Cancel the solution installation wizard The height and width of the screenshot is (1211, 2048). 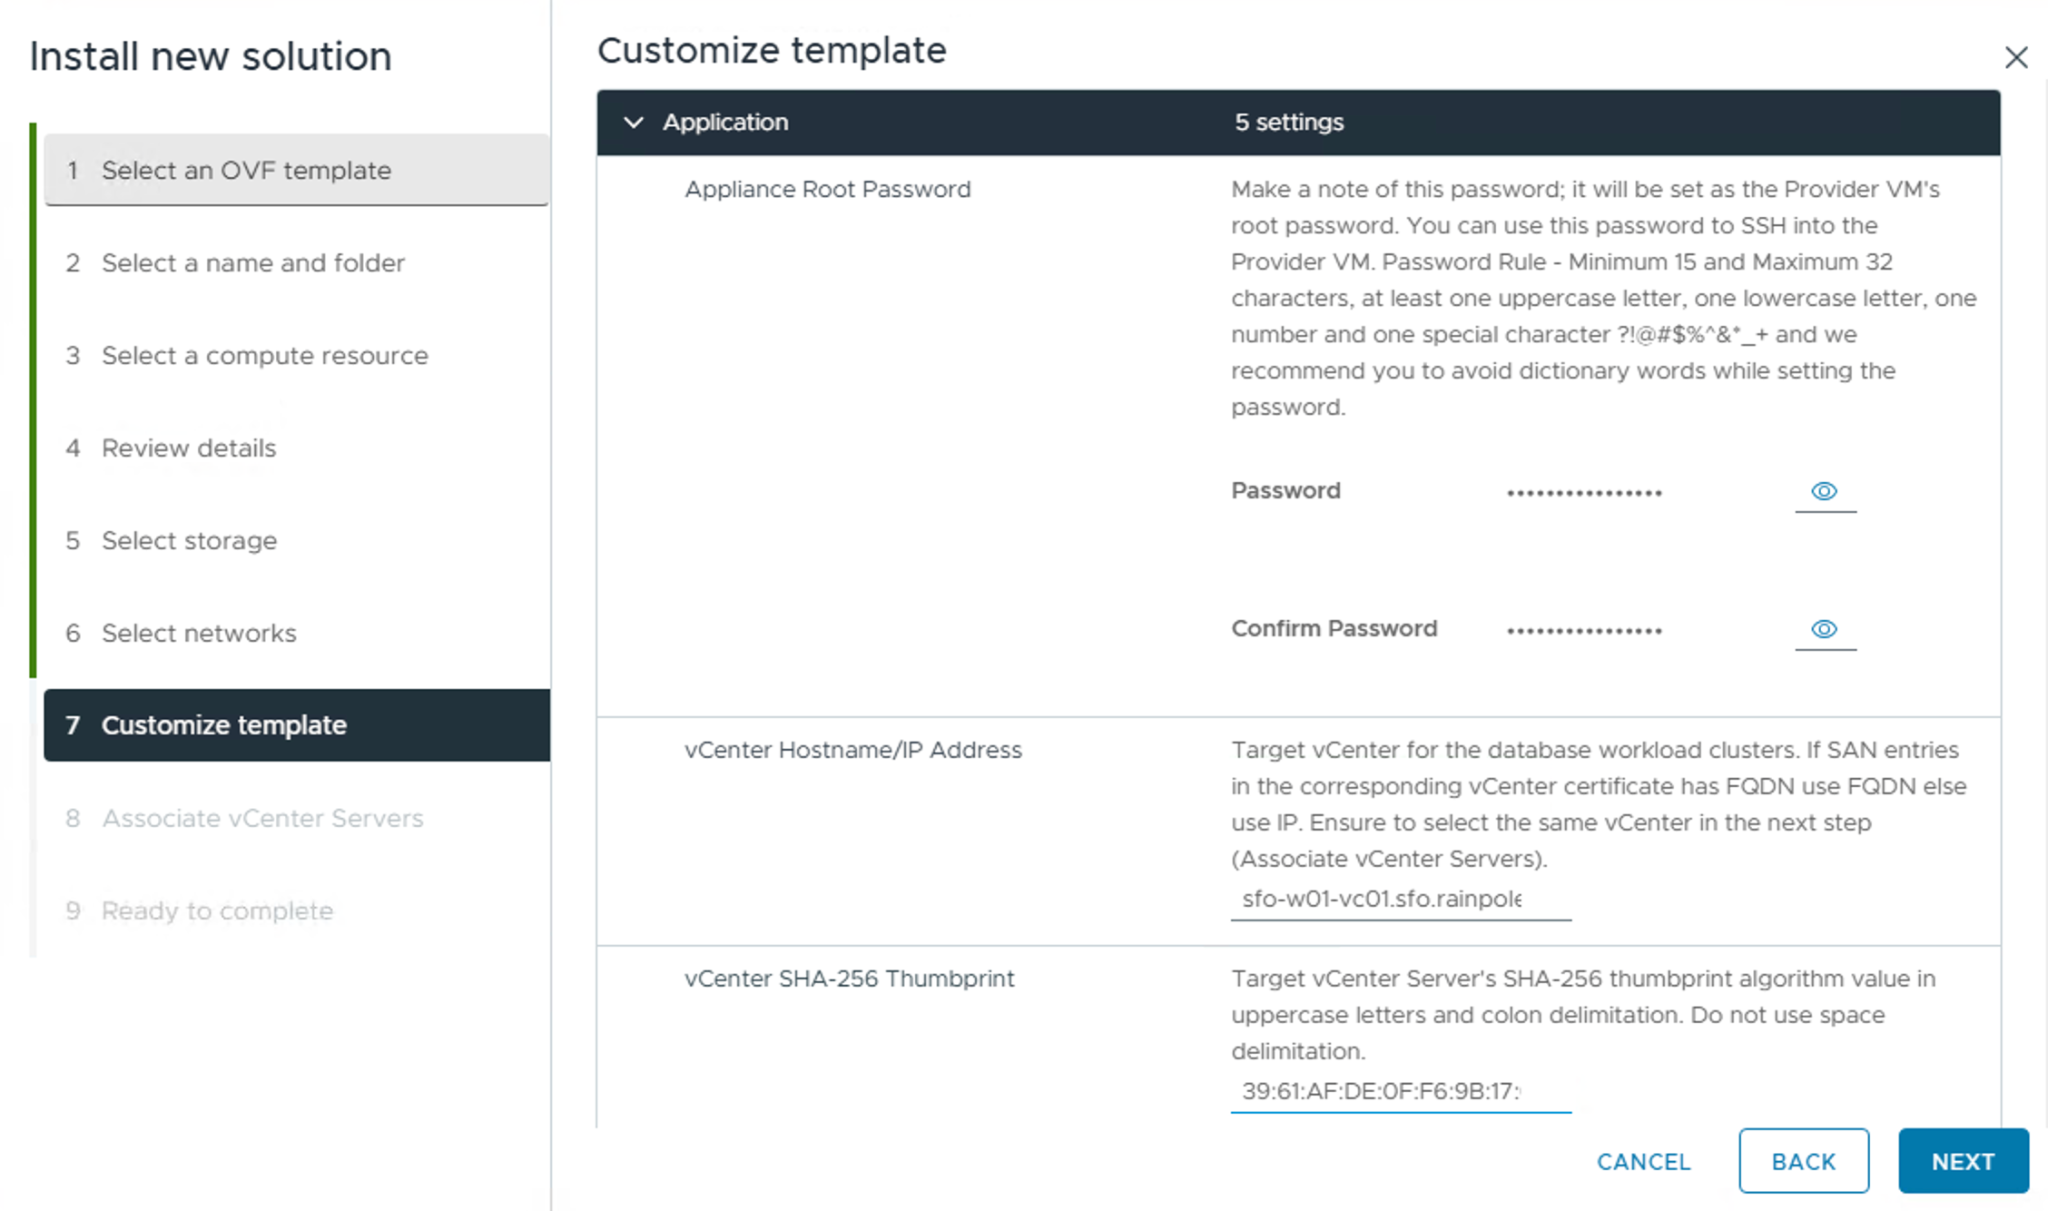tap(1643, 1161)
